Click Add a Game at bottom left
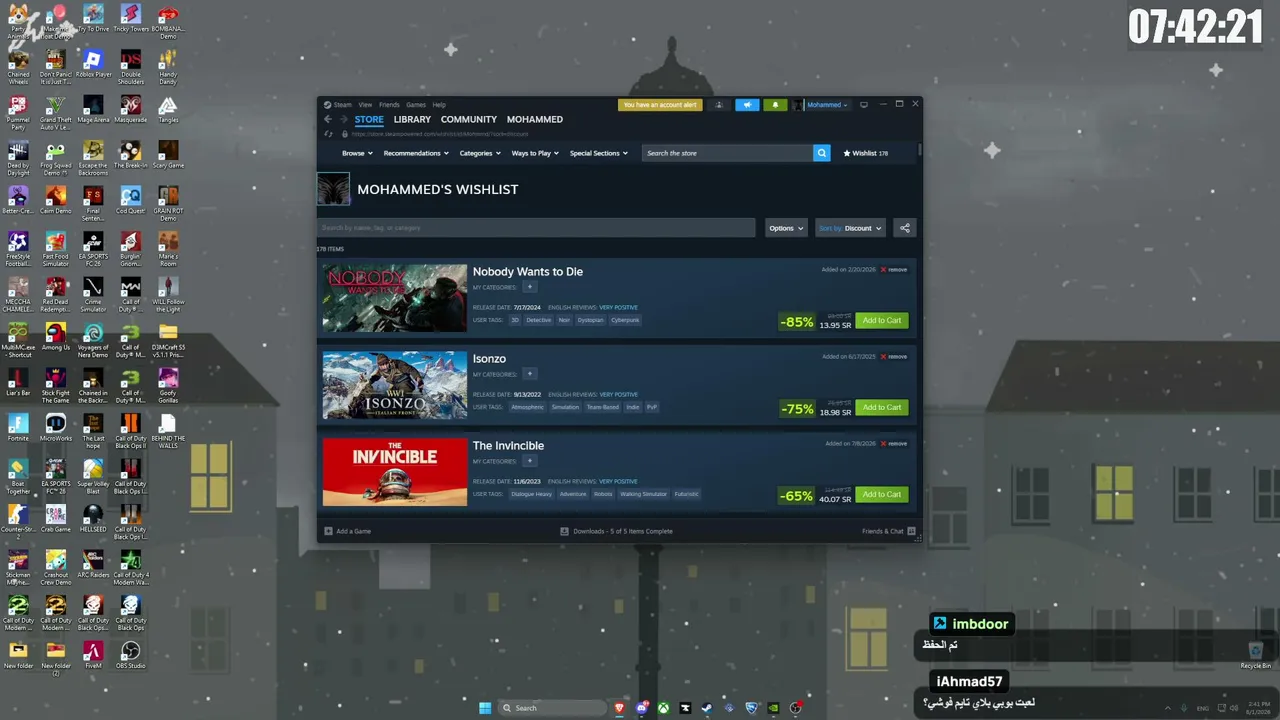Image resolution: width=1280 pixels, height=720 pixels. (348, 531)
